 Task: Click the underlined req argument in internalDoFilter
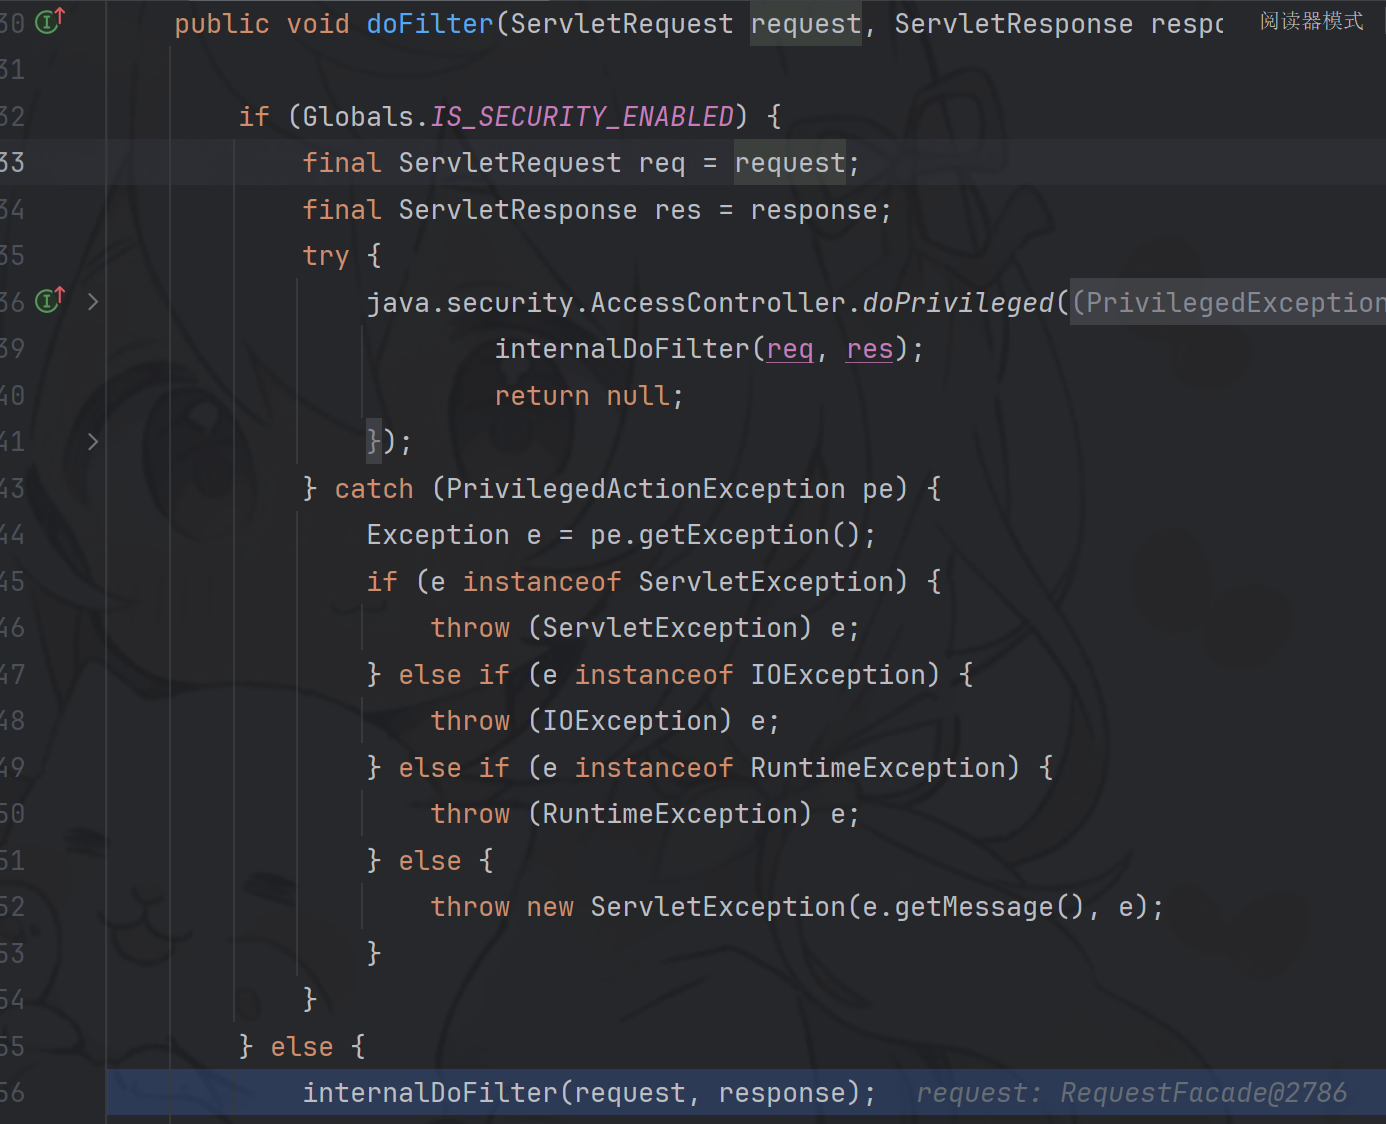[x=790, y=349]
